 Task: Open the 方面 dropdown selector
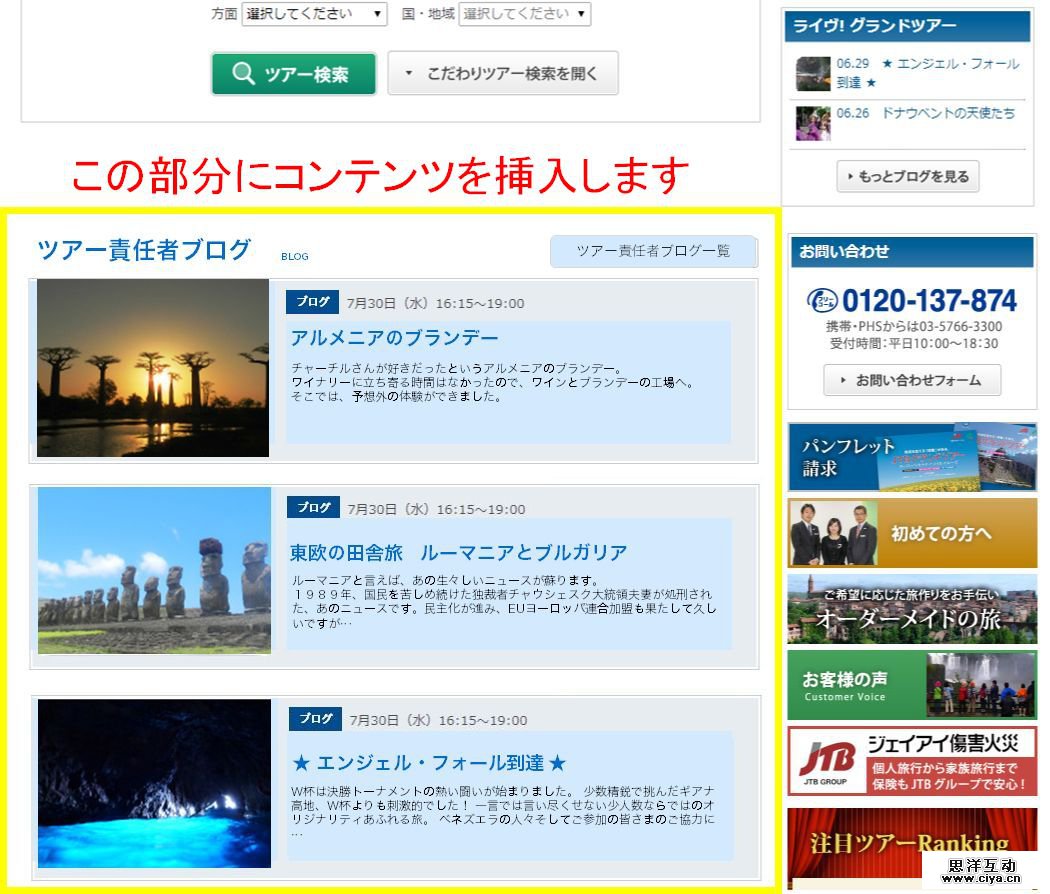pyautogui.click(x=314, y=14)
